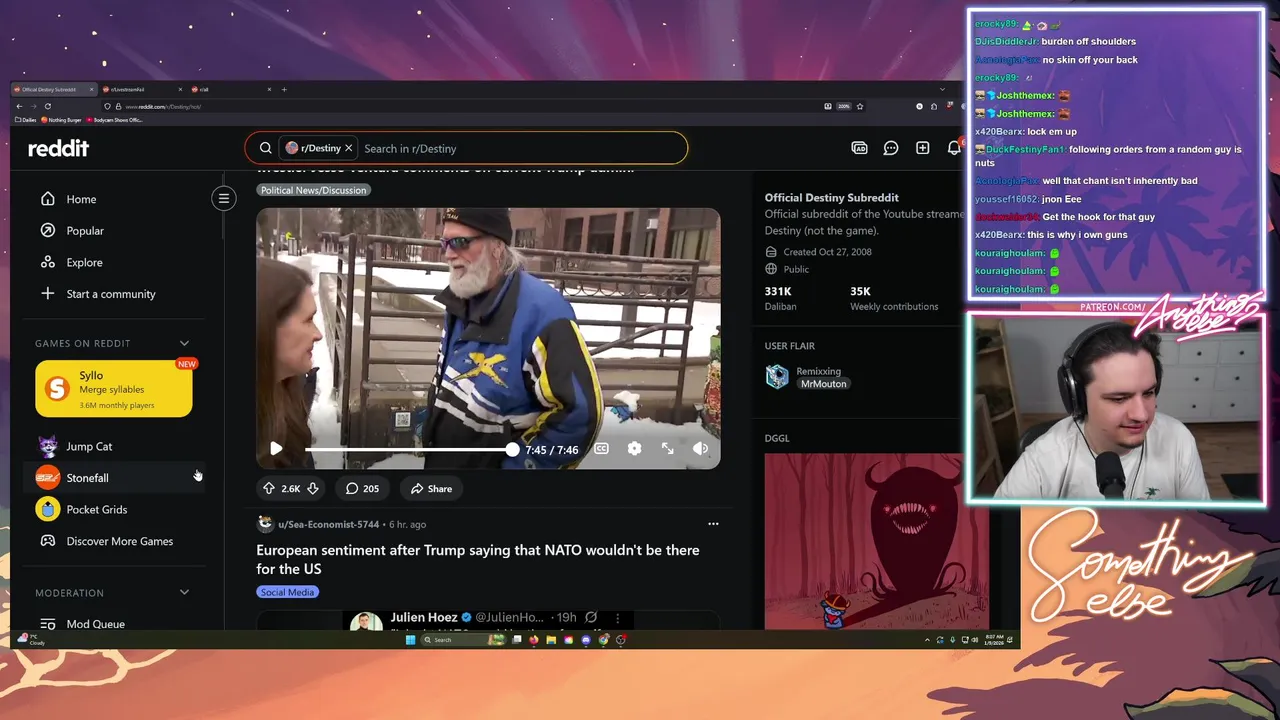The width and height of the screenshot is (1280, 720).
Task: Open the browser tab list dropdown
Action: pos(942,89)
